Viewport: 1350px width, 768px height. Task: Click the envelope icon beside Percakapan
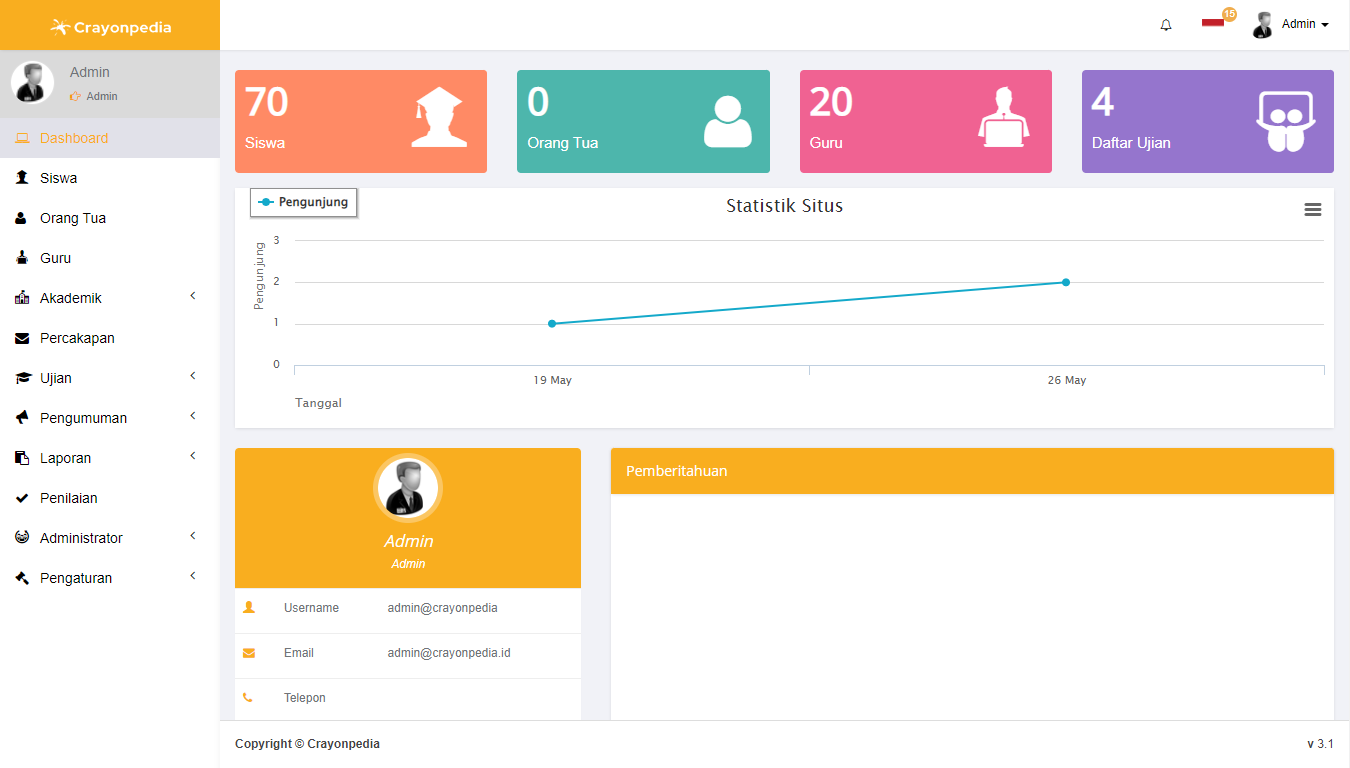coord(22,338)
